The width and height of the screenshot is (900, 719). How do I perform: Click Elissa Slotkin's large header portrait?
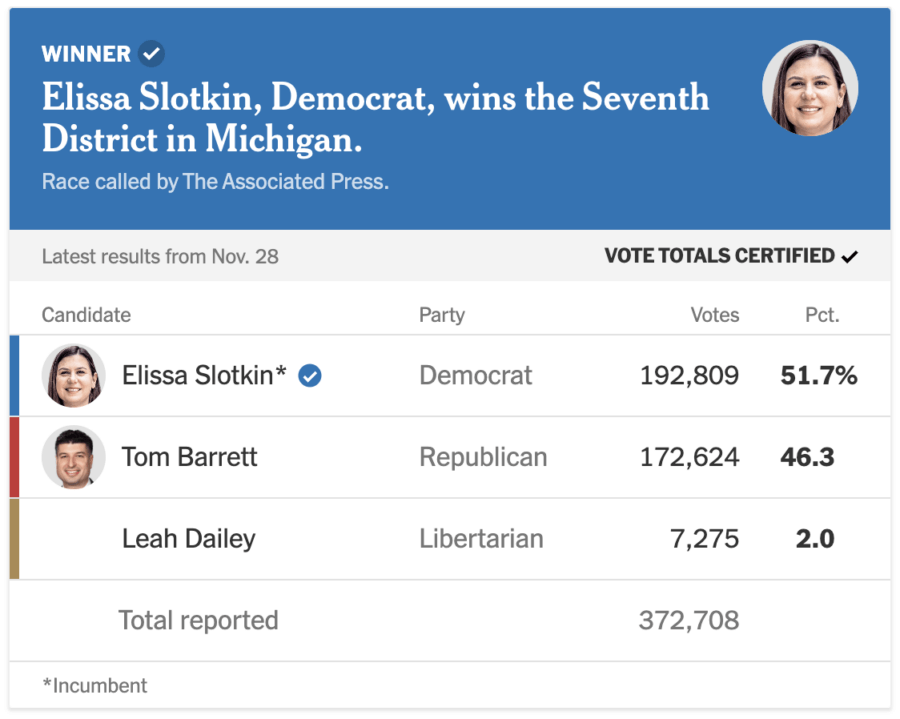tap(810, 88)
